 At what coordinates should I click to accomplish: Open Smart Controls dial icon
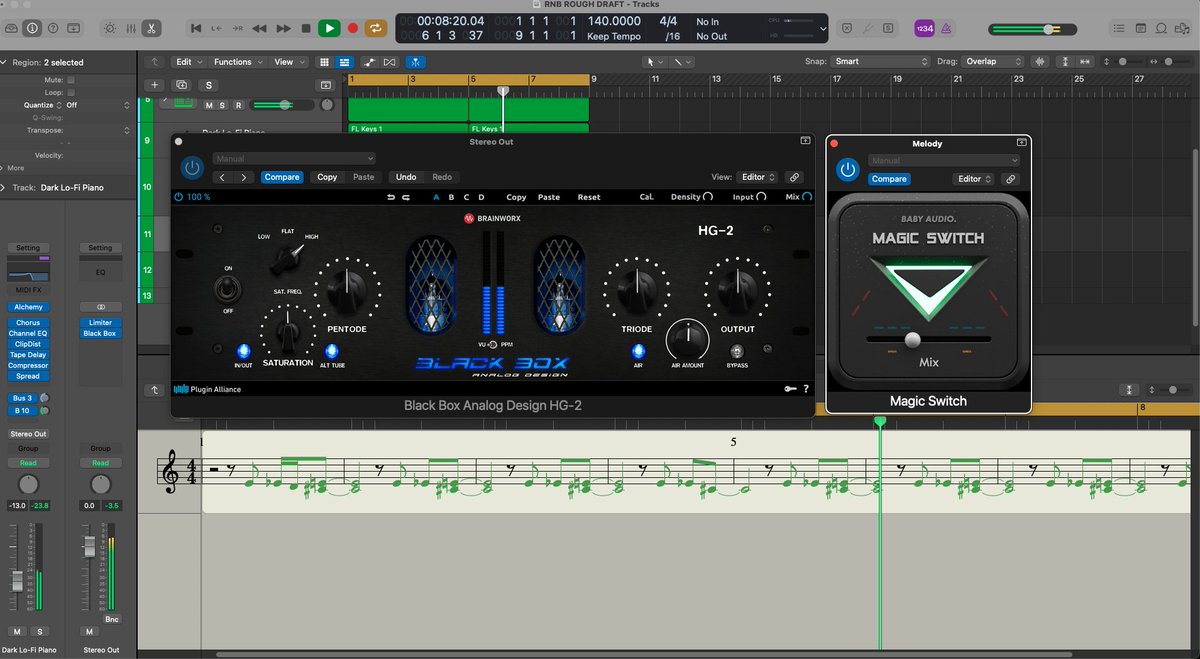click(108, 28)
